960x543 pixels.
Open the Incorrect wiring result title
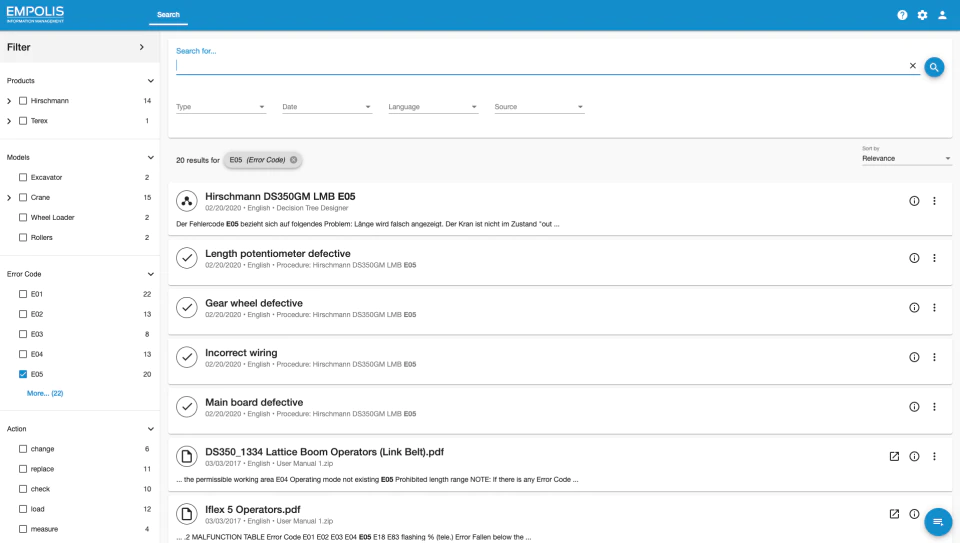tap(241, 353)
